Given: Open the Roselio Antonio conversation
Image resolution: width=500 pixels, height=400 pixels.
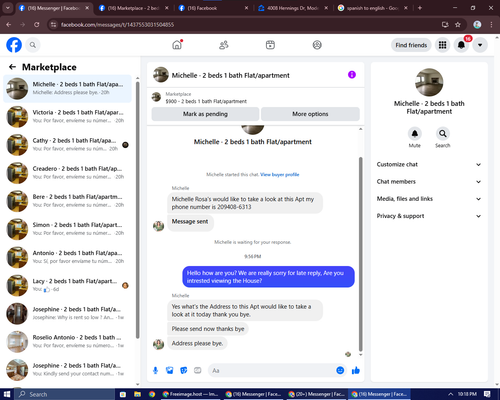Looking at the screenshot, I should (x=68, y=341).
